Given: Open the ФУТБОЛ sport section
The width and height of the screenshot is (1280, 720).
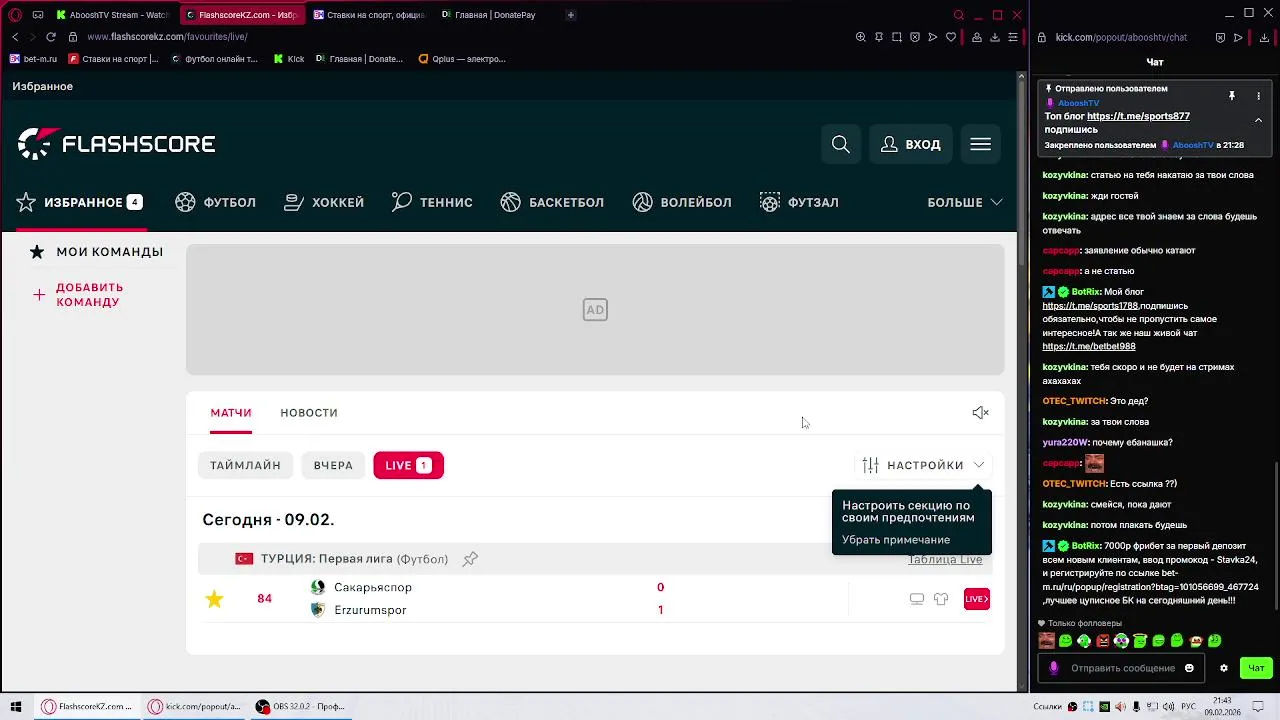Looking at the screenshot, I should click(x=215, y=202).
